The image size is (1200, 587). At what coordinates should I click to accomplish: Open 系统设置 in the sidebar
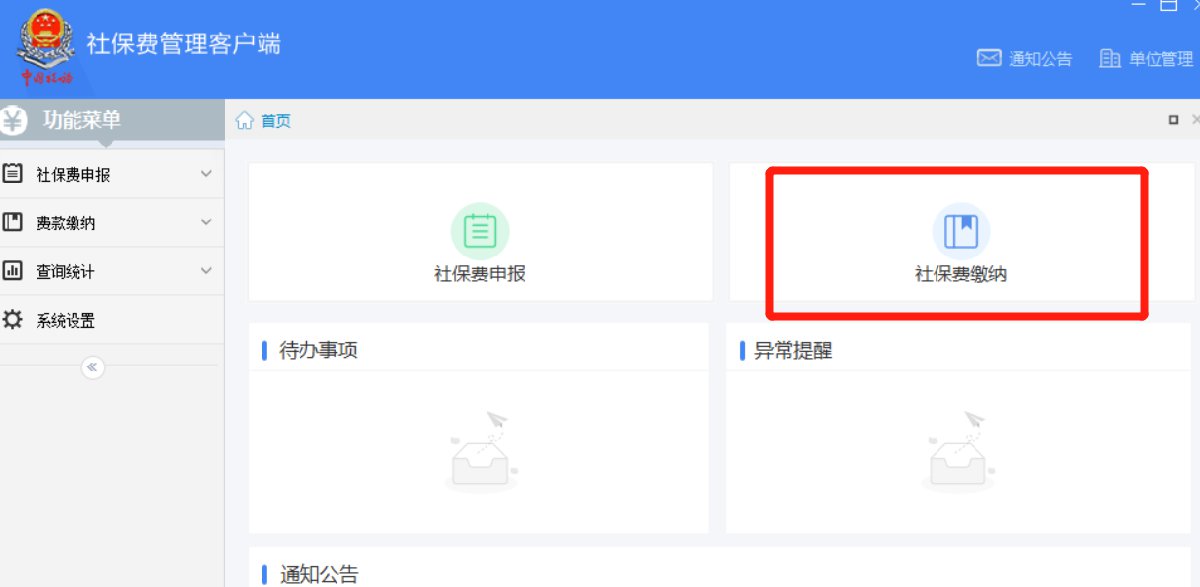coord(112,320)
